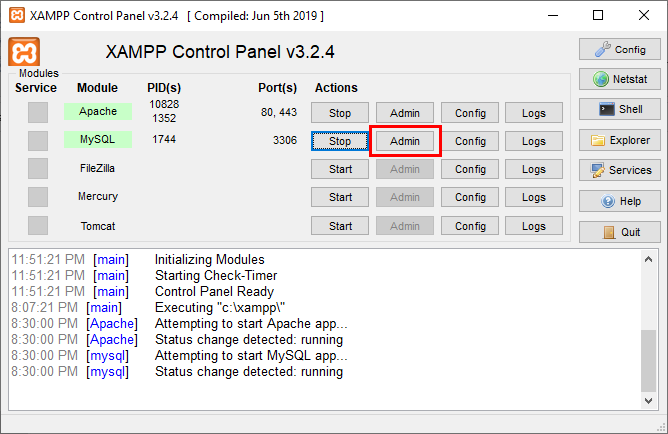The width and height of the screenshot is (668, 434).
Task: Click the log scrollbar up arrow
Action: (x=648, y=259)
